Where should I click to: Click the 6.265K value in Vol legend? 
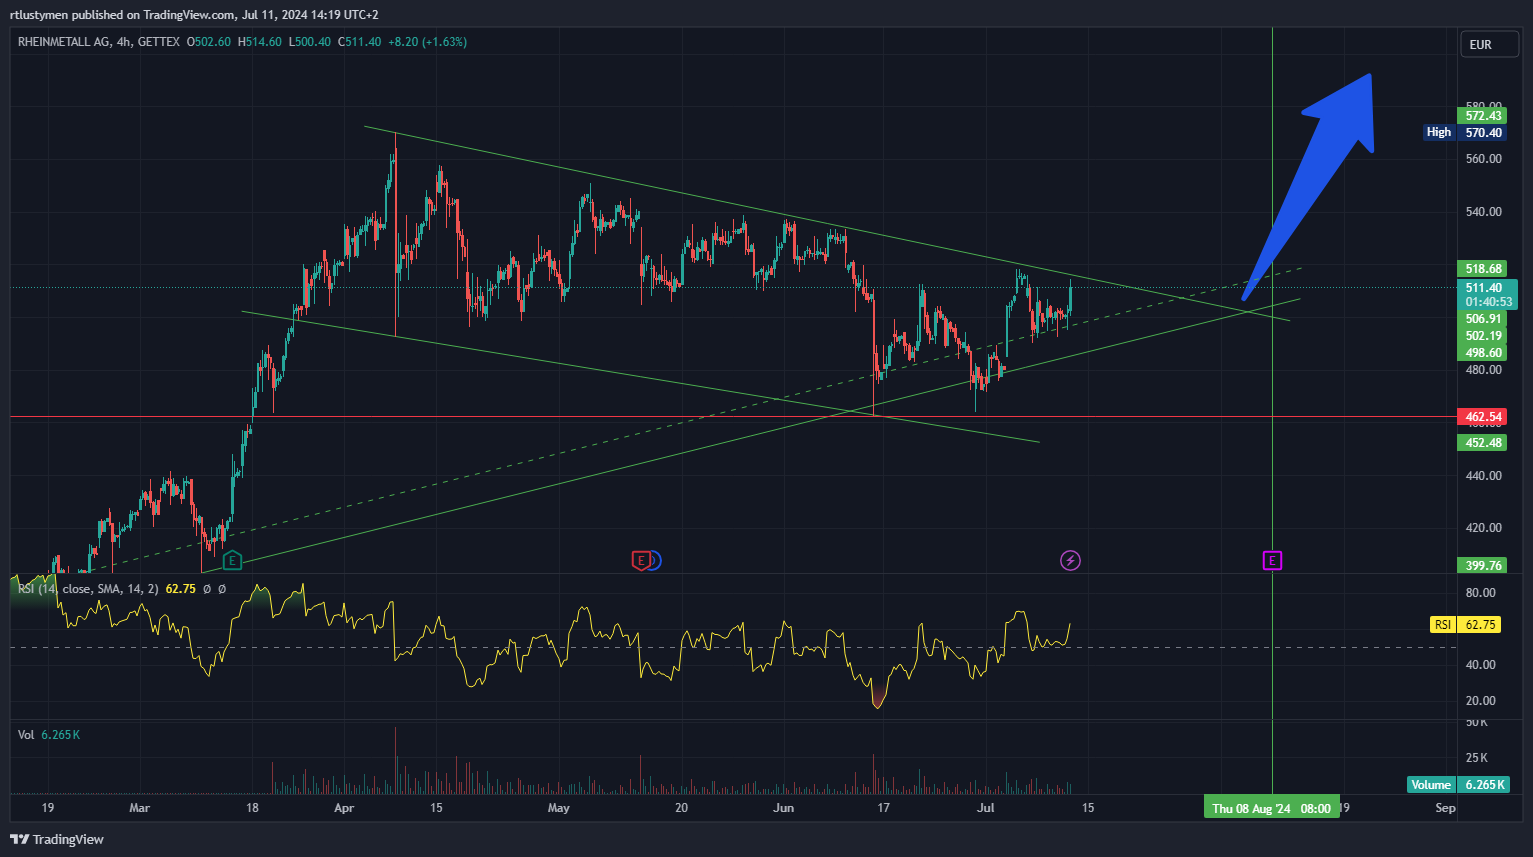click(x=61, y=735)
